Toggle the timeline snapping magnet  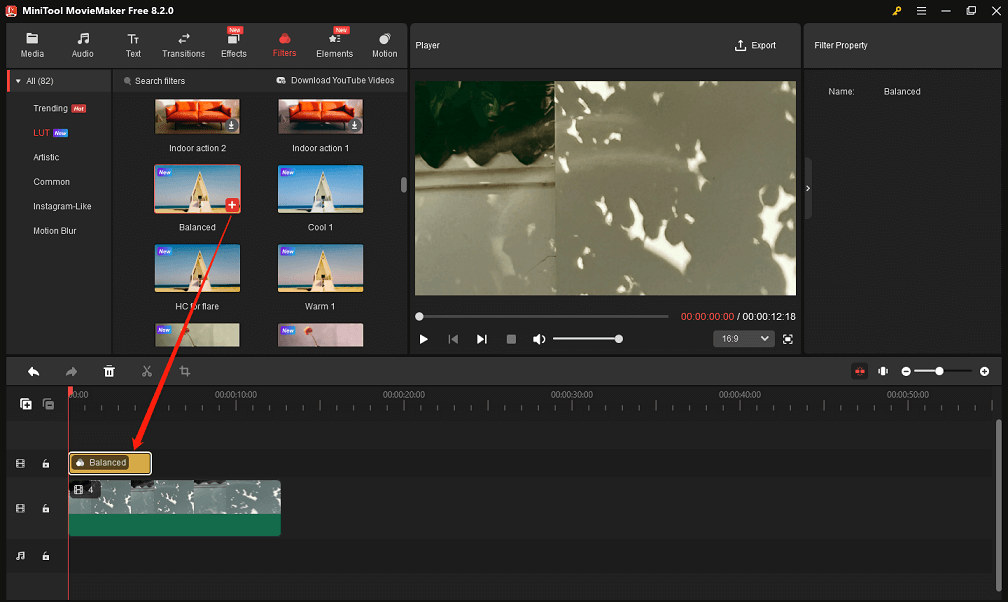(860, 371)
